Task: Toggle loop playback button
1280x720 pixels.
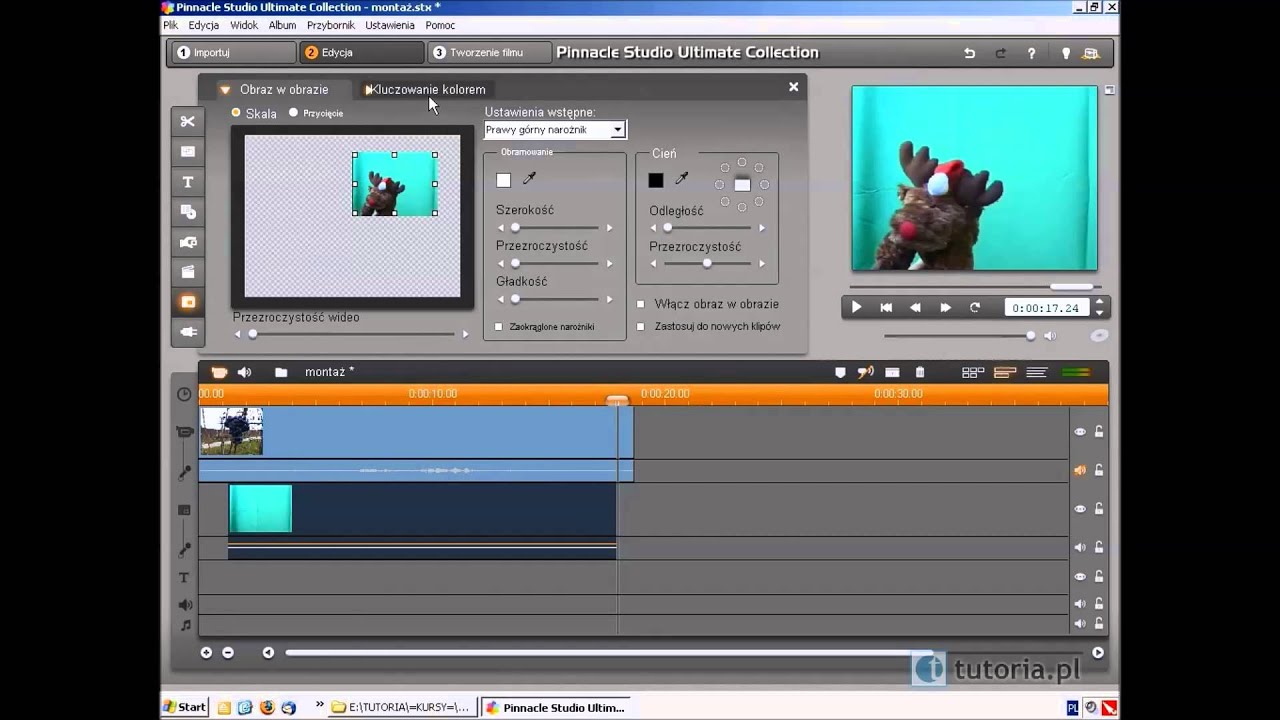Action: pos(974,308)
